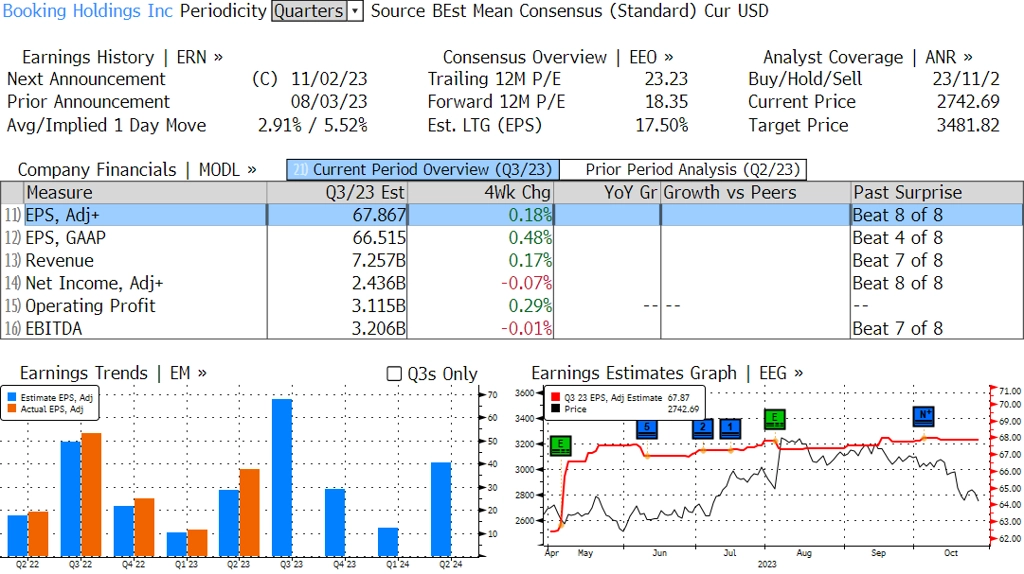Click the Forward 12M P/E value 18.35
Image resolution: width=1024 pixels, height=574 pixels.
pyautogui.click(x=666, y=102)
